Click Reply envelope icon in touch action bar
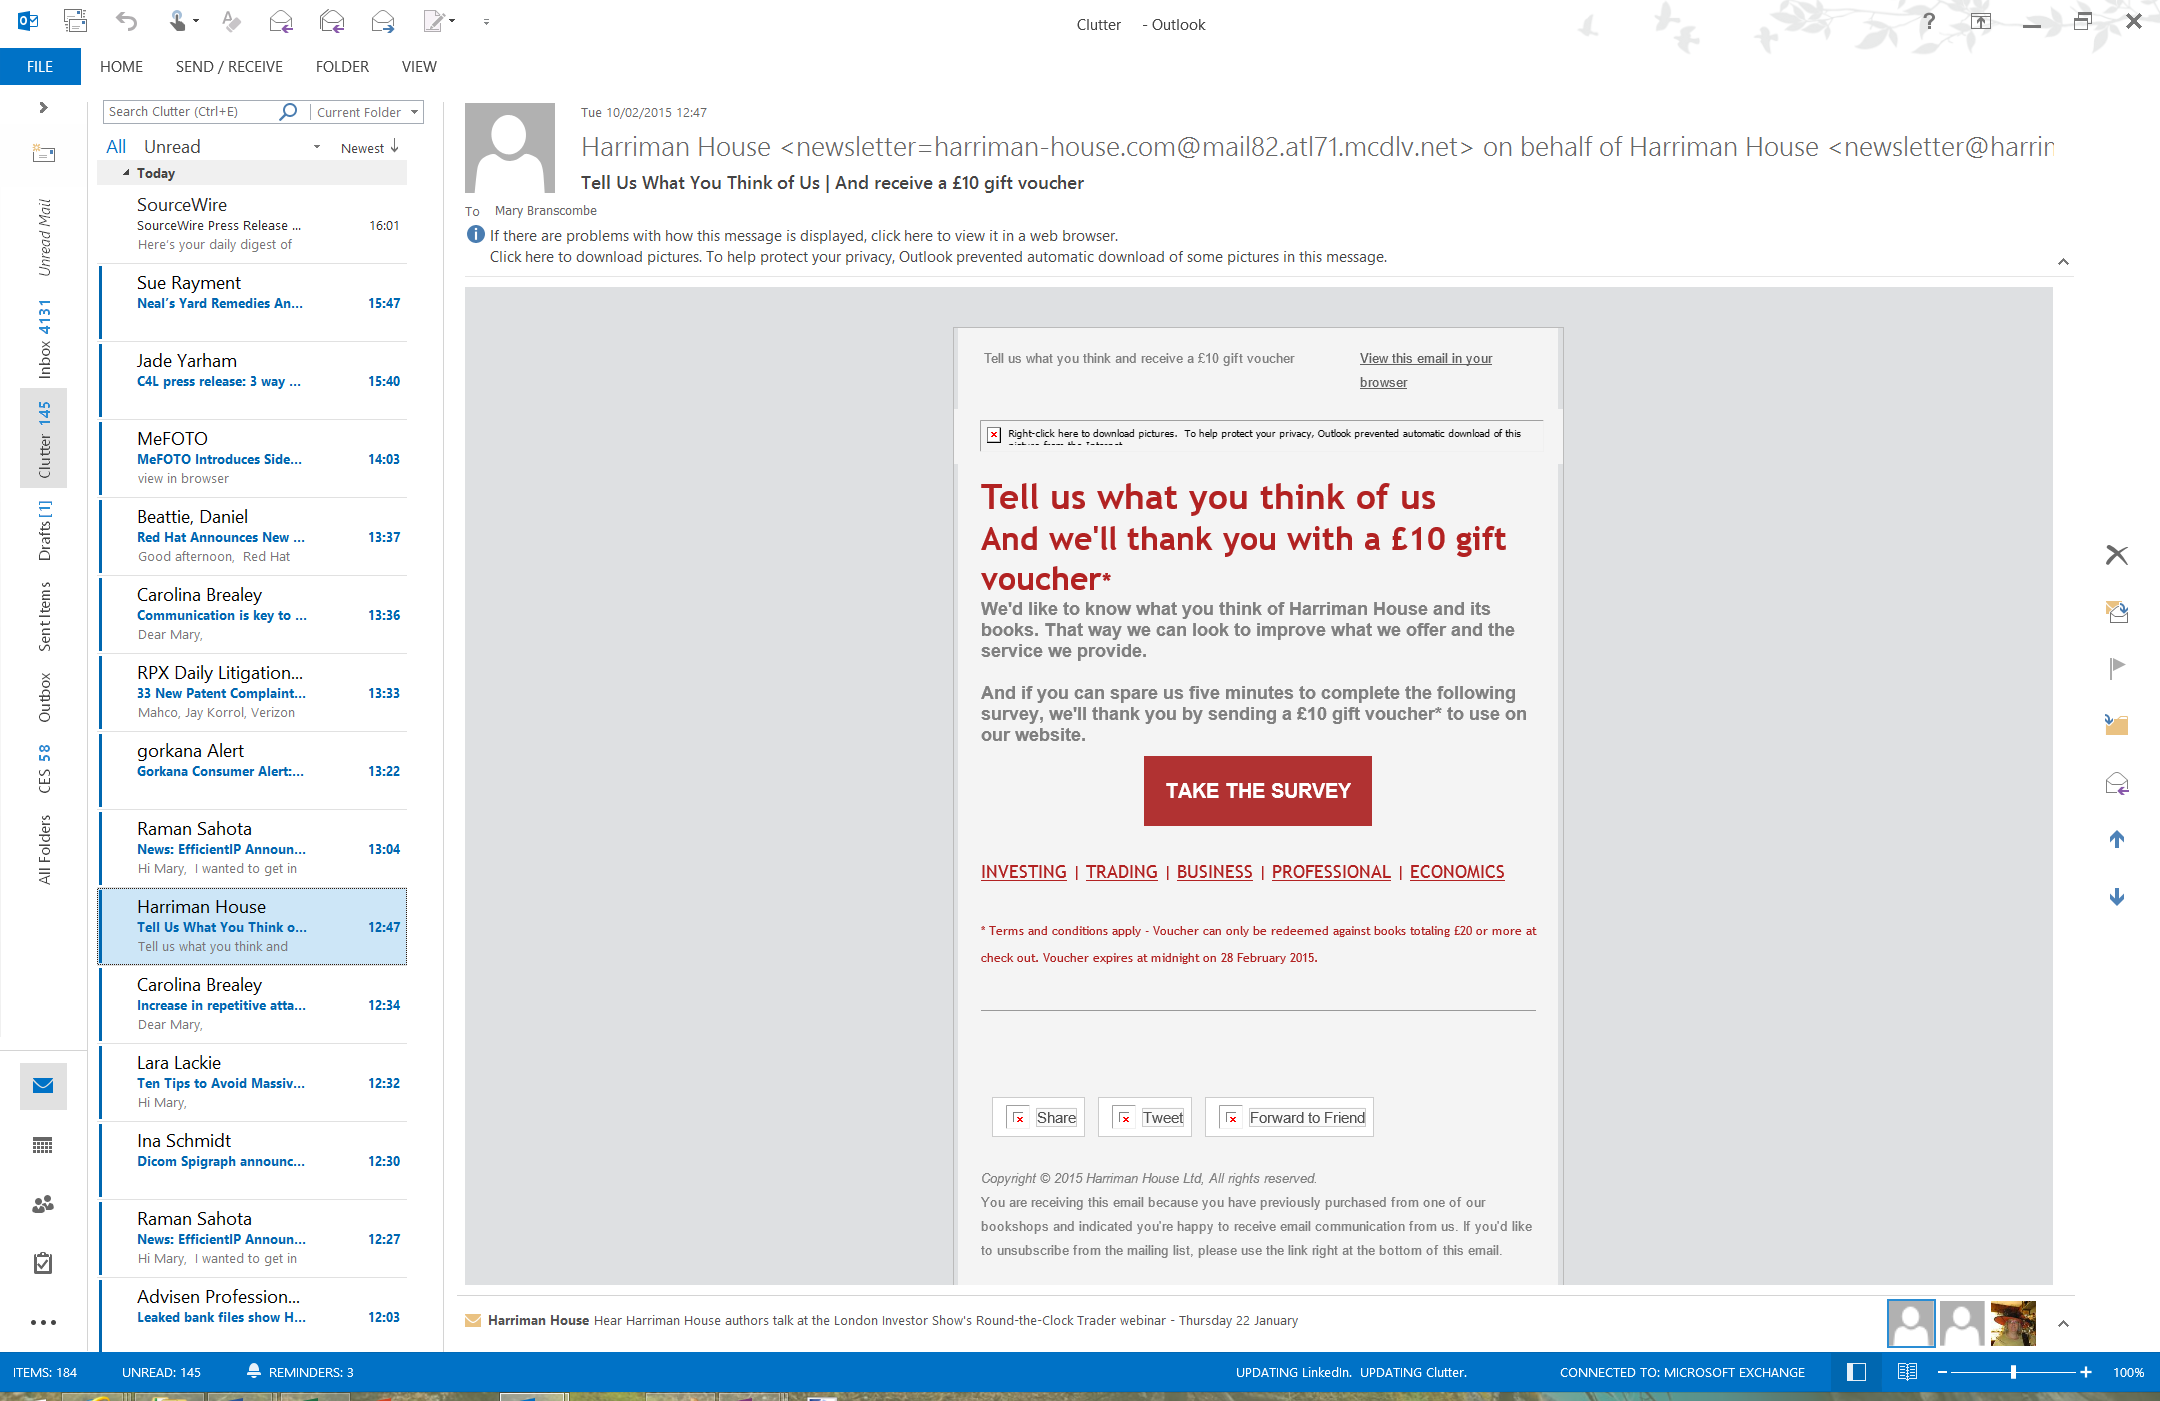Screen dimensions: 2160x1401 click(x=2116, y=783)
